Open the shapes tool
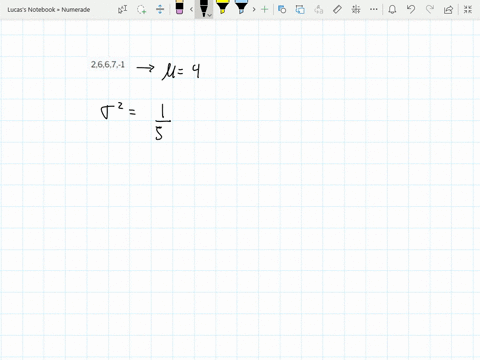The width and height of the screenshot is (480, 360). click(x=282, y=9)
